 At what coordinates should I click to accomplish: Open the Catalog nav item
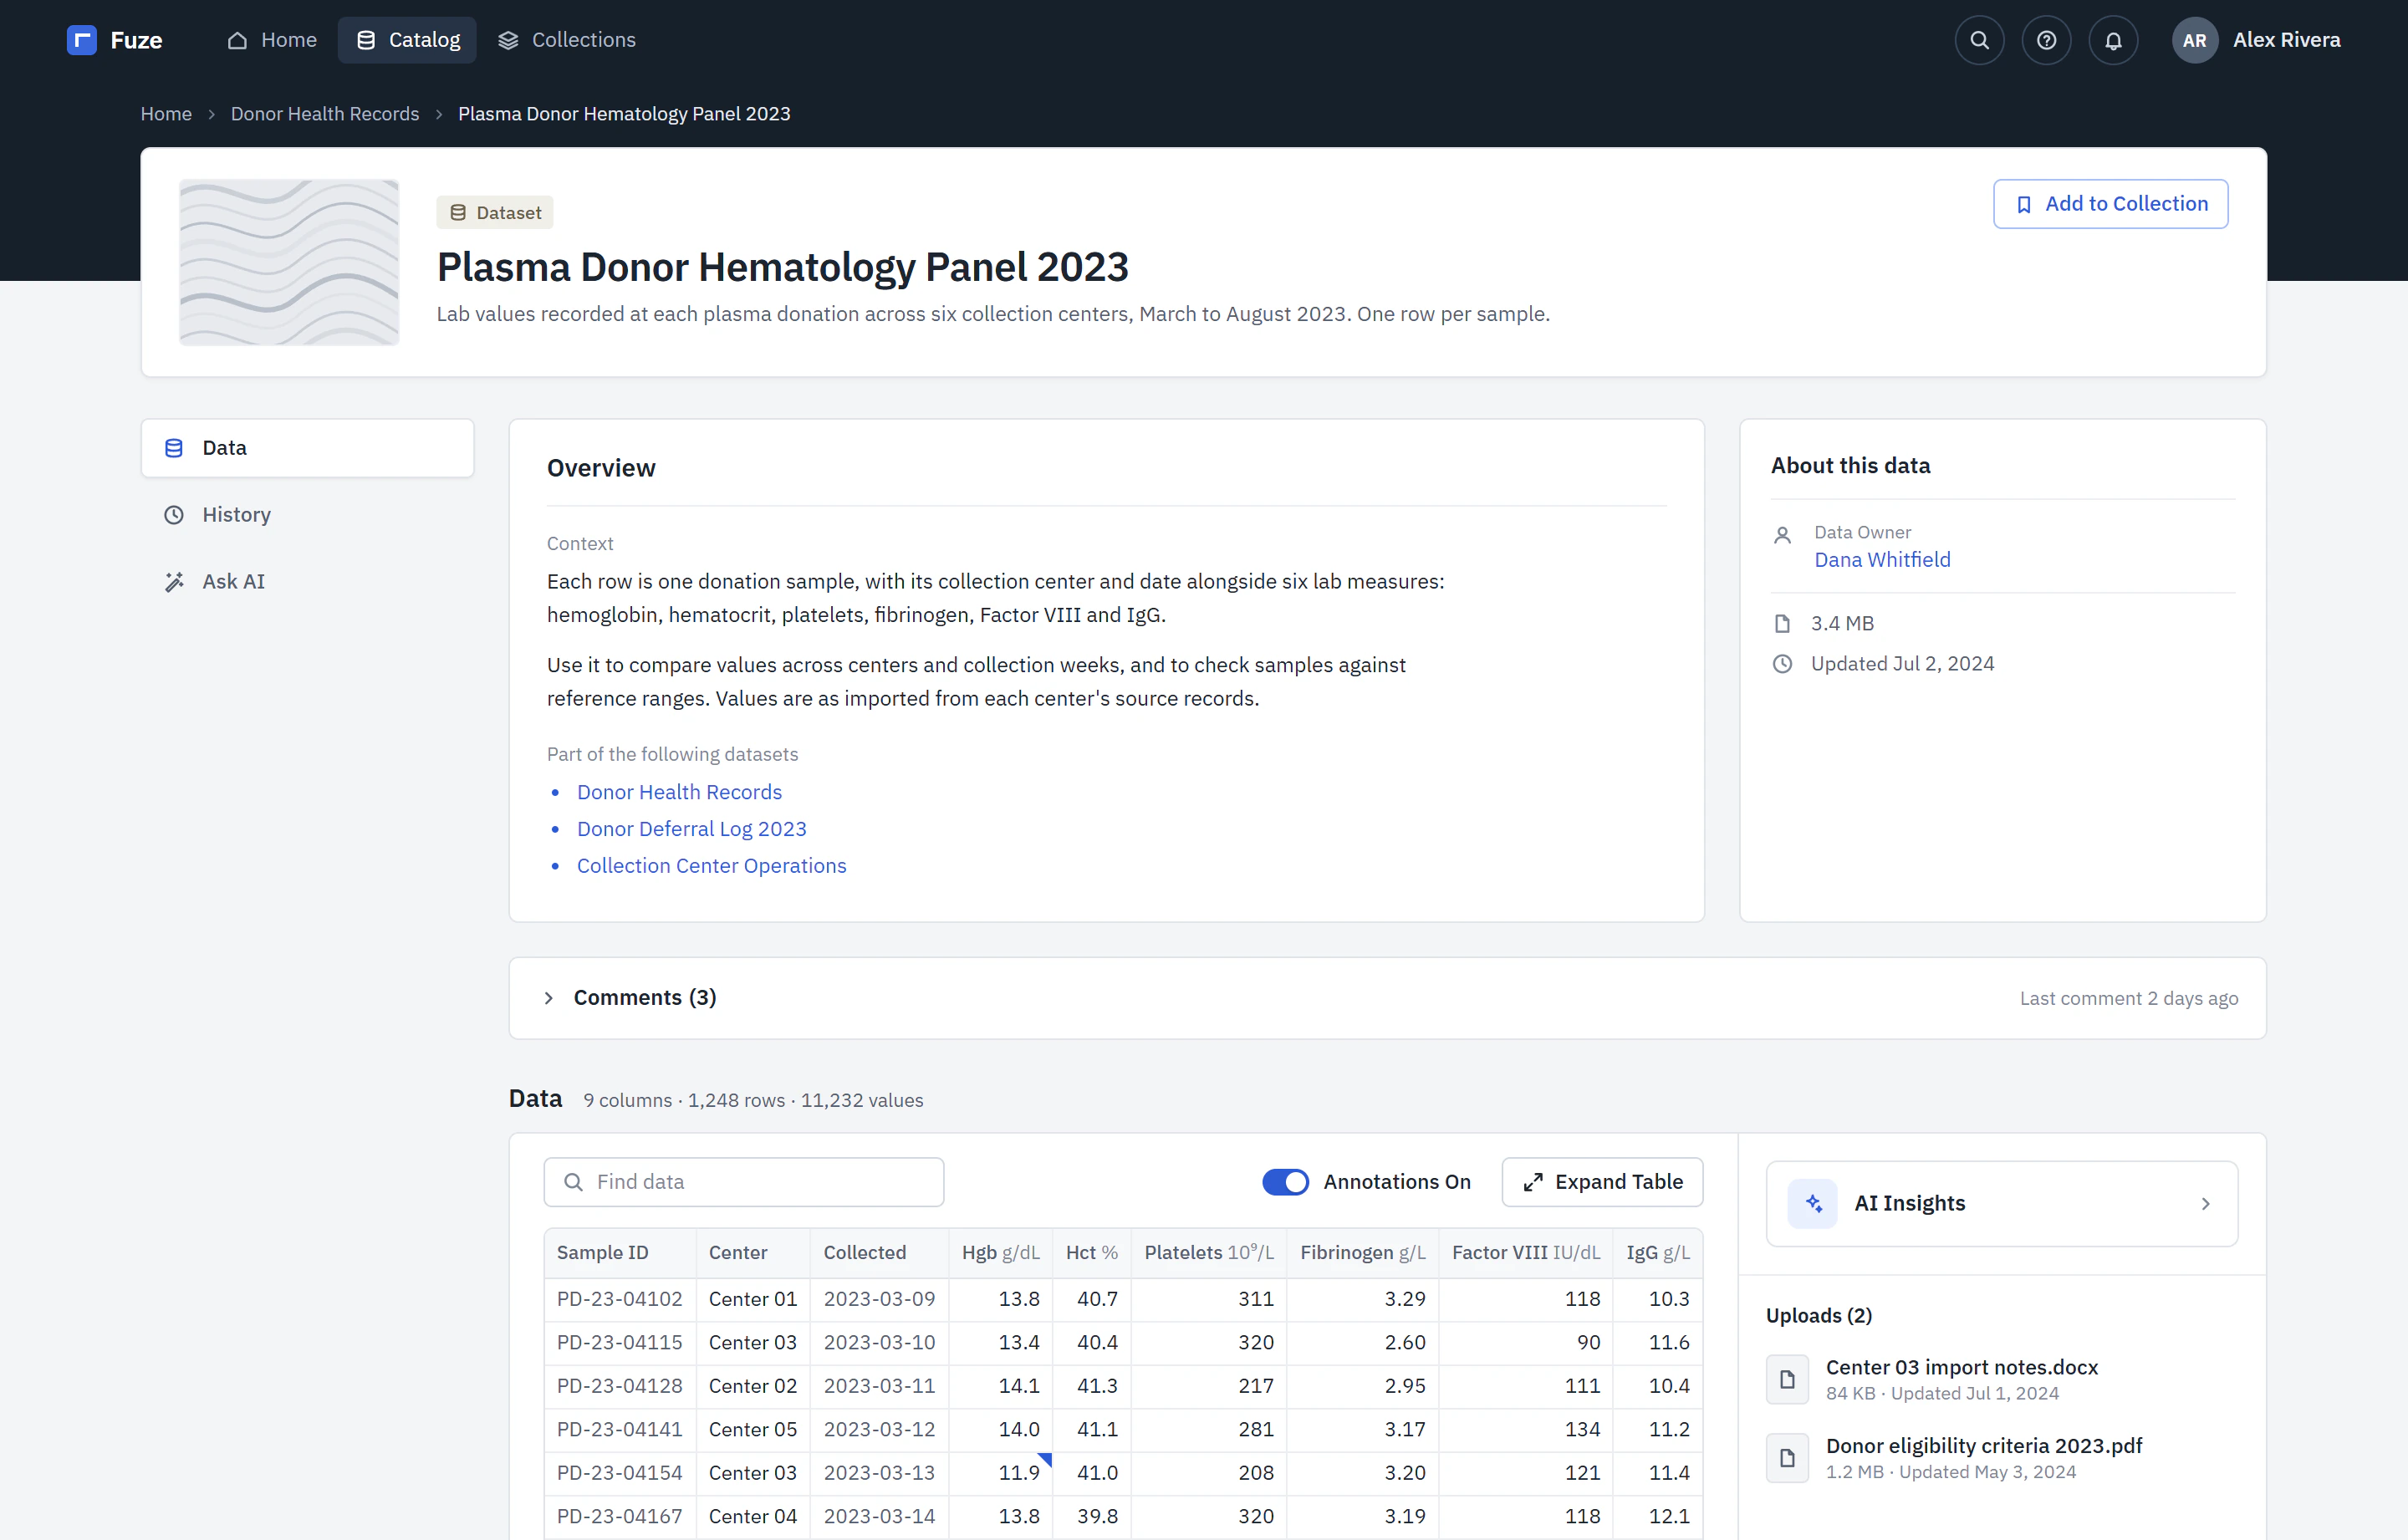(407, 40)
